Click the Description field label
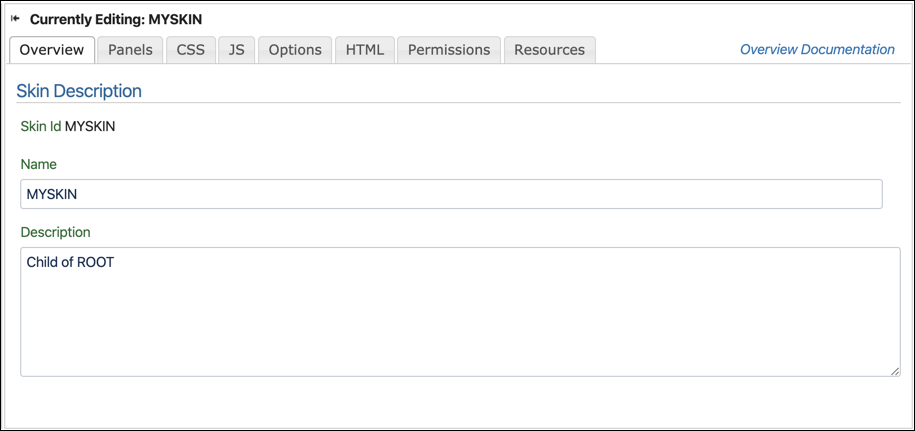Image resolution: width=915 pixels, height=431 pixels. (55, 232)
